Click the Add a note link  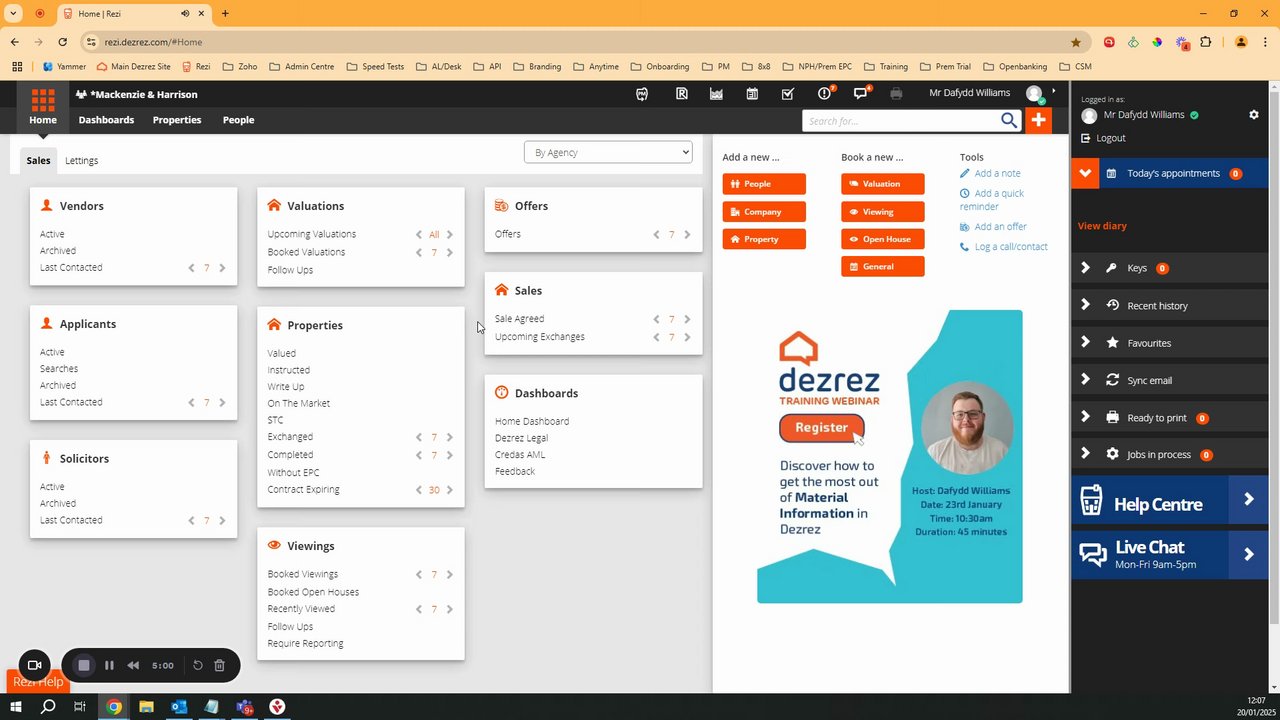tap(997, 173)
